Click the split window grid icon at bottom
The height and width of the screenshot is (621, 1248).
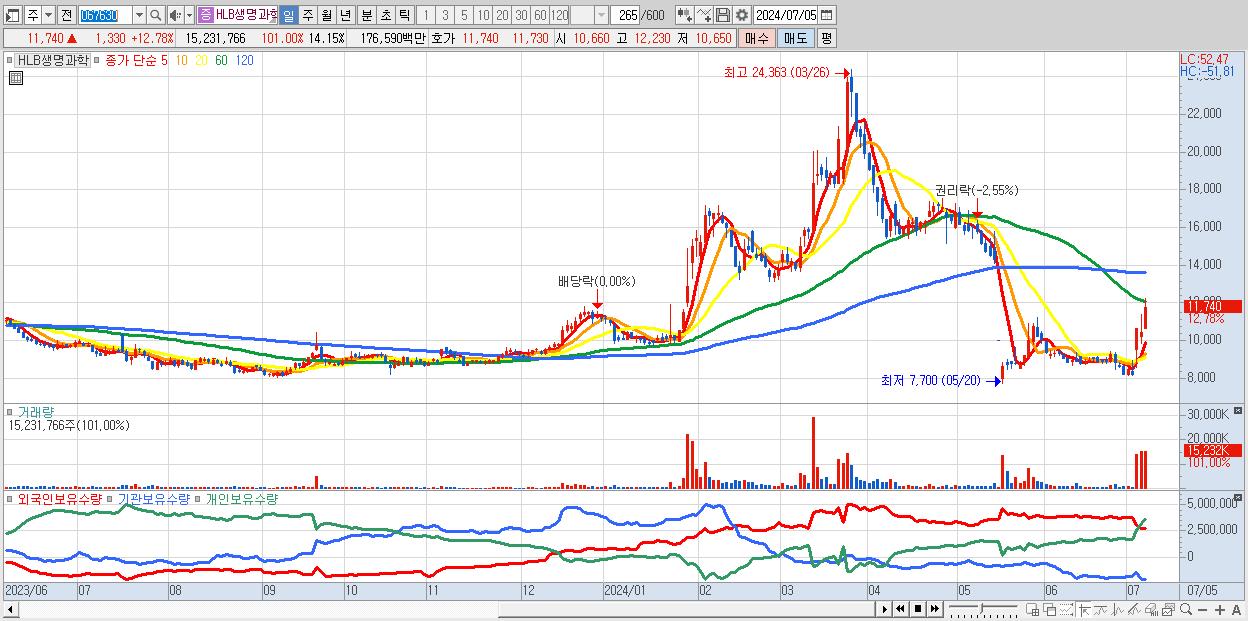point(1032,609)
